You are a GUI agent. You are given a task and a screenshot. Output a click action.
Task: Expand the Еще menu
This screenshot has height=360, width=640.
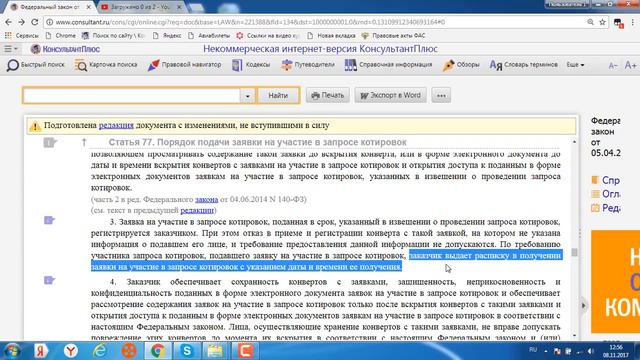point(575,65)
